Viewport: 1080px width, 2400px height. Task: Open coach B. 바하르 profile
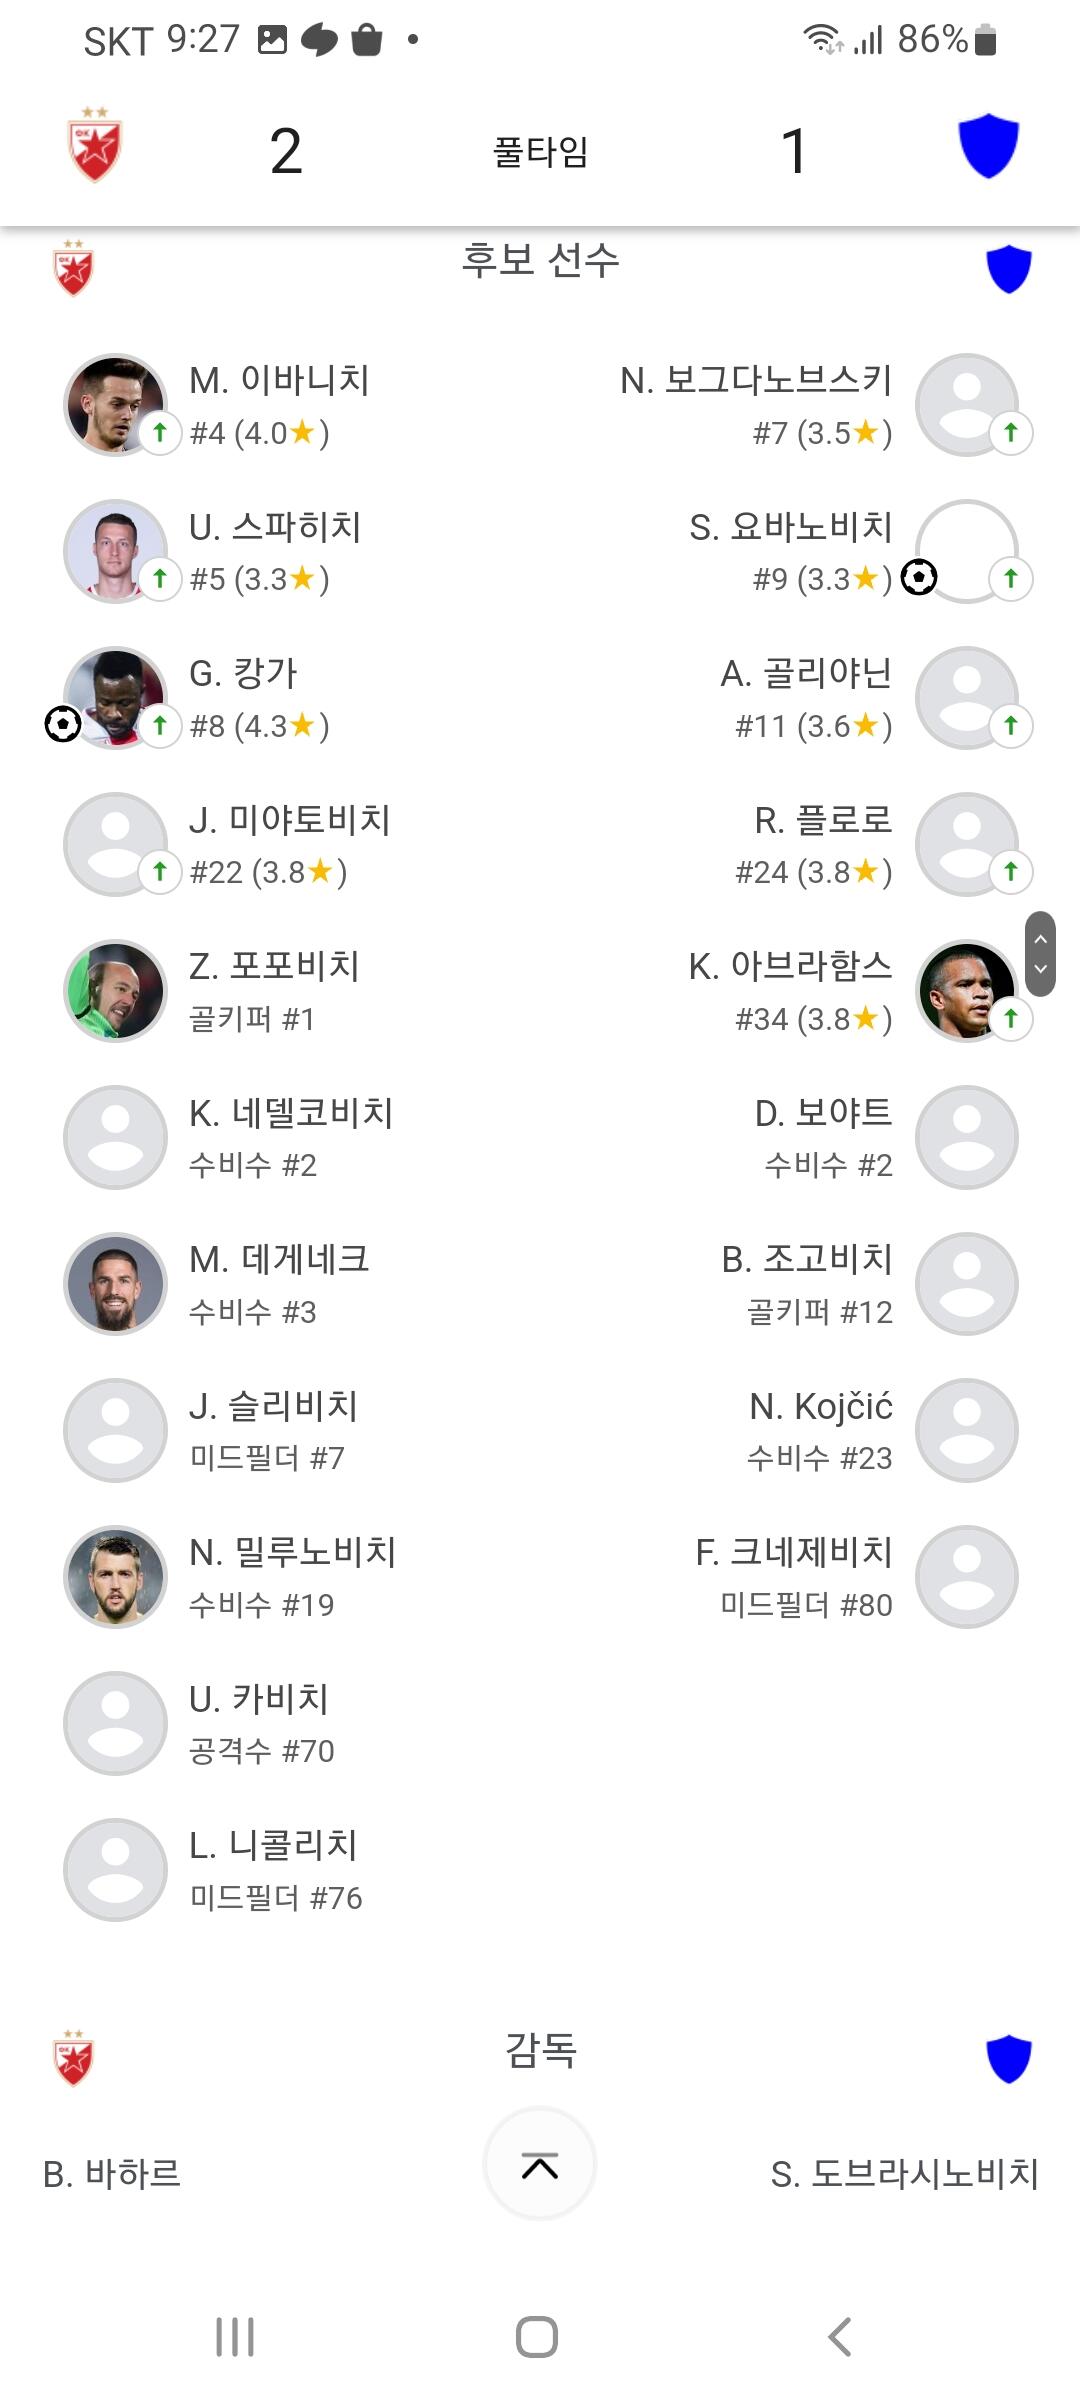[x=112, y=2174]
